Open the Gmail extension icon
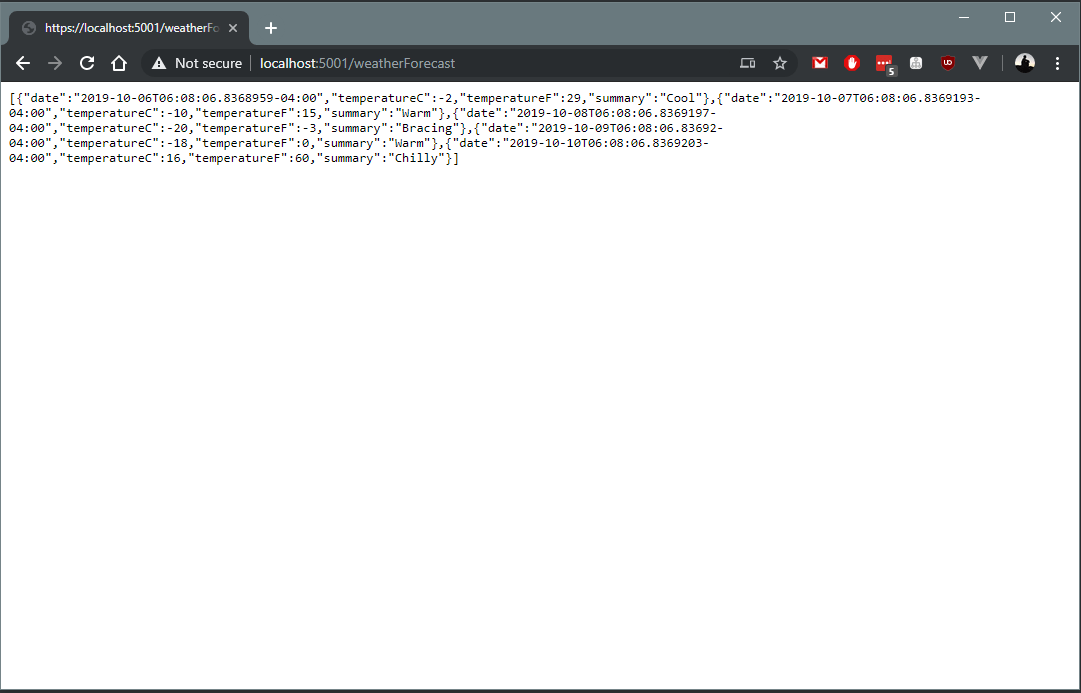 coord(819,63)
